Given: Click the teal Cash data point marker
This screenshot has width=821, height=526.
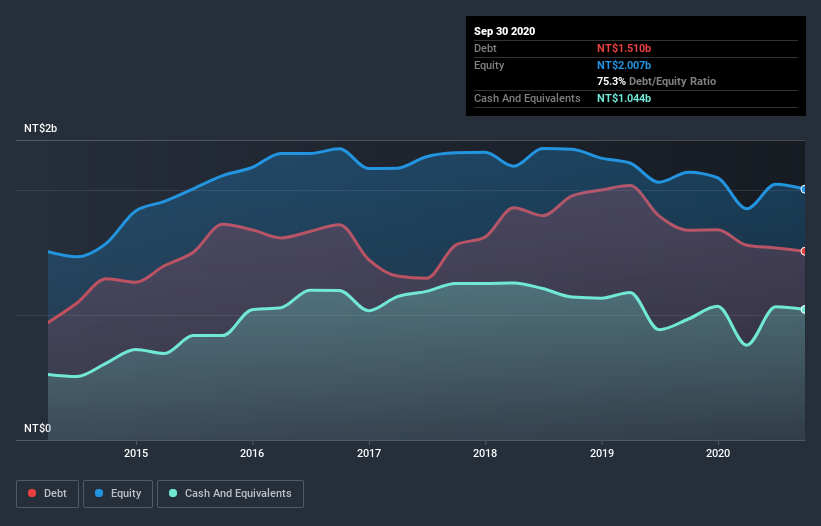Looking at the screenshot, I should [x=804, y=309].
